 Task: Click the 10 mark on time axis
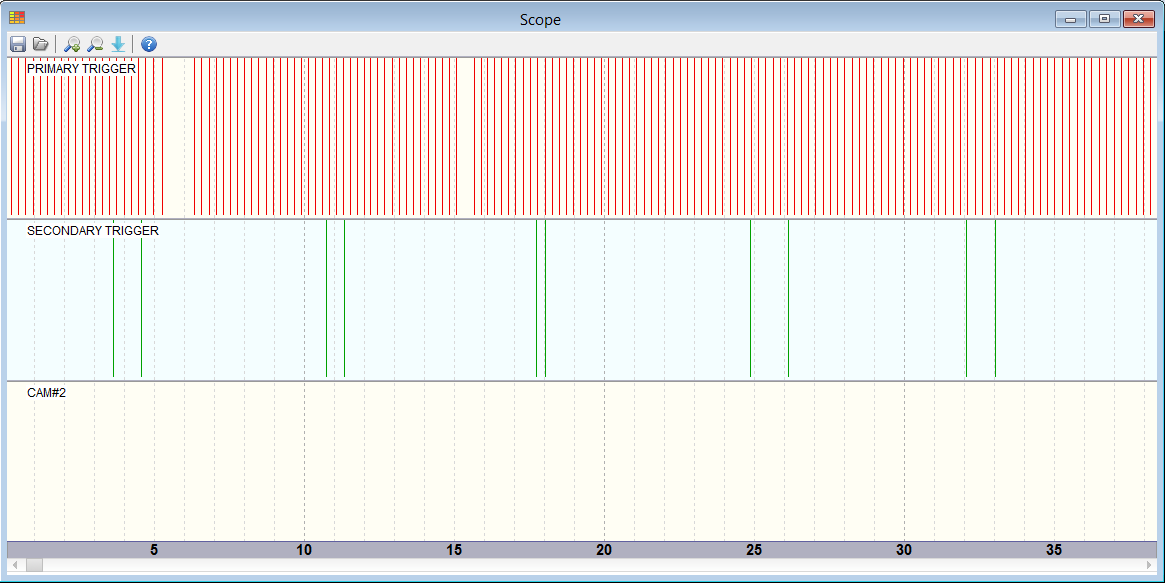click(304, 550)
